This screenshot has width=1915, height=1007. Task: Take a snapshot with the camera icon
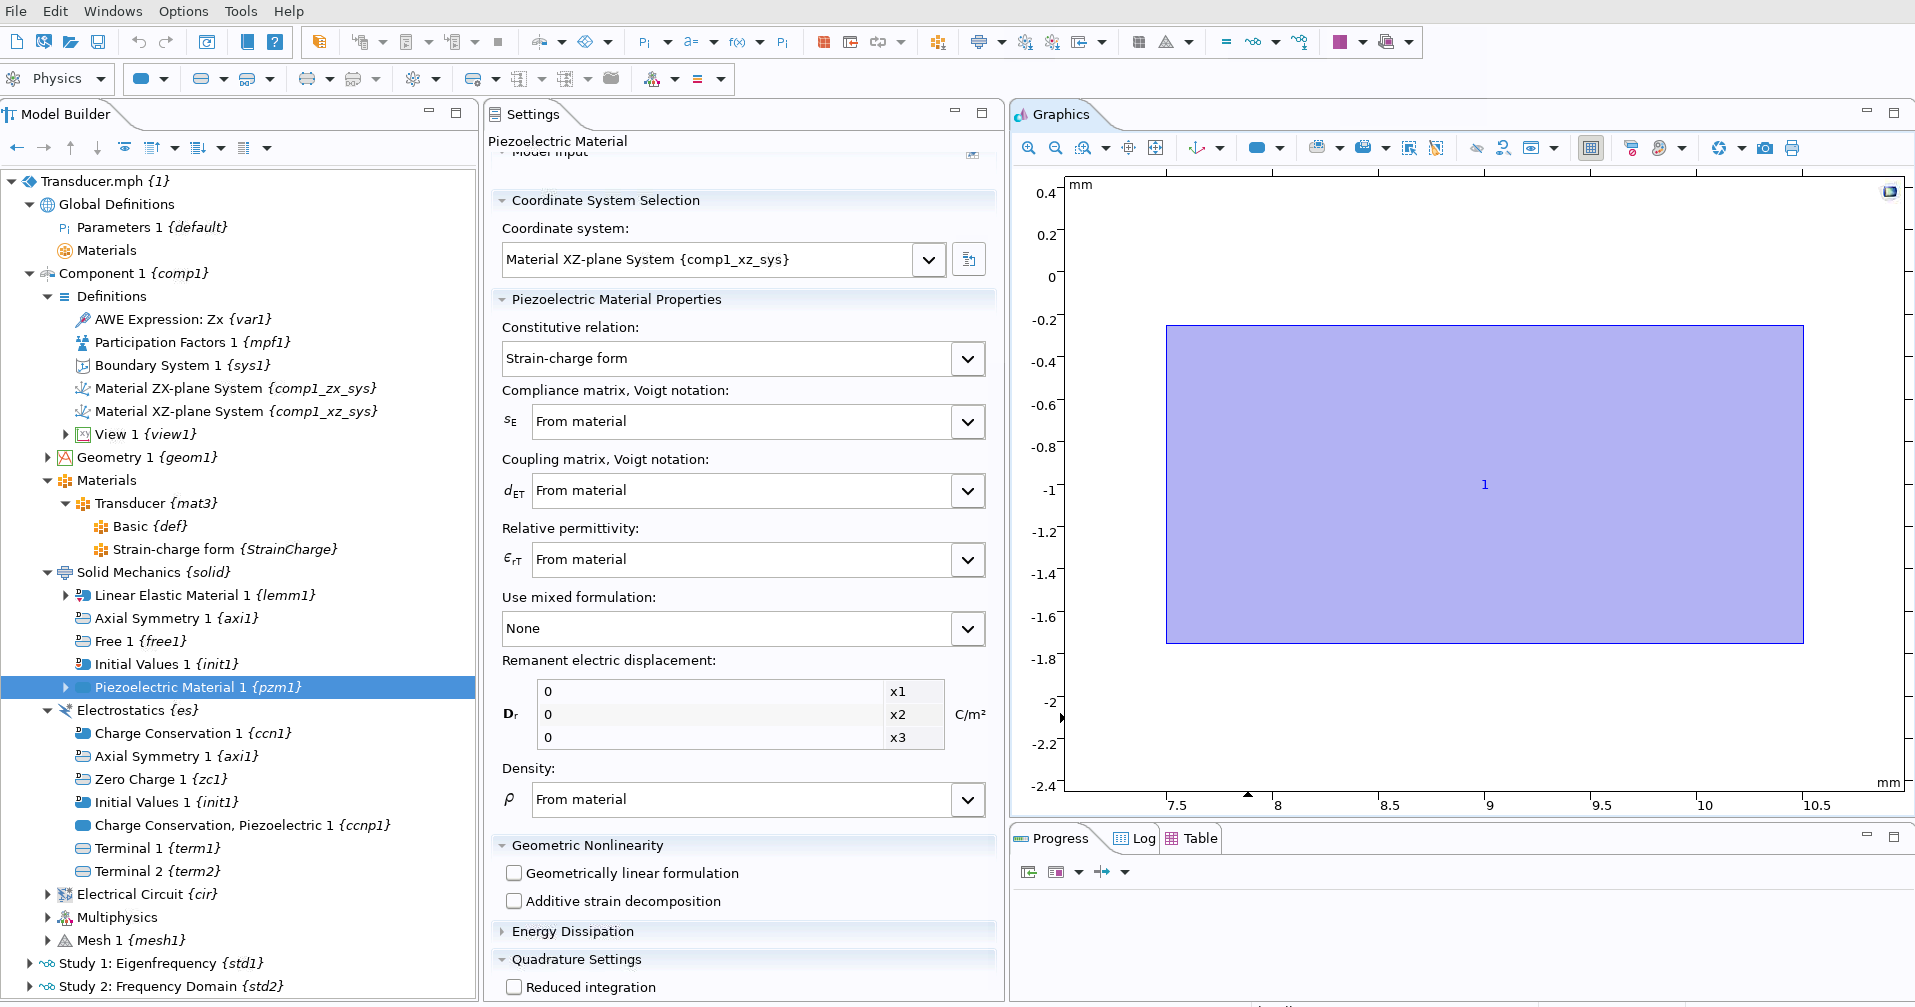tap(1765, 148)
